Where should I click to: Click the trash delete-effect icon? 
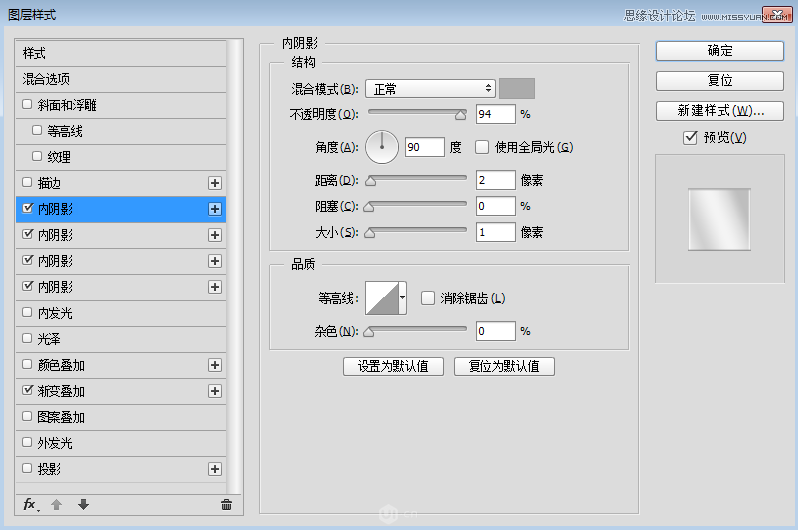[226, 505]
